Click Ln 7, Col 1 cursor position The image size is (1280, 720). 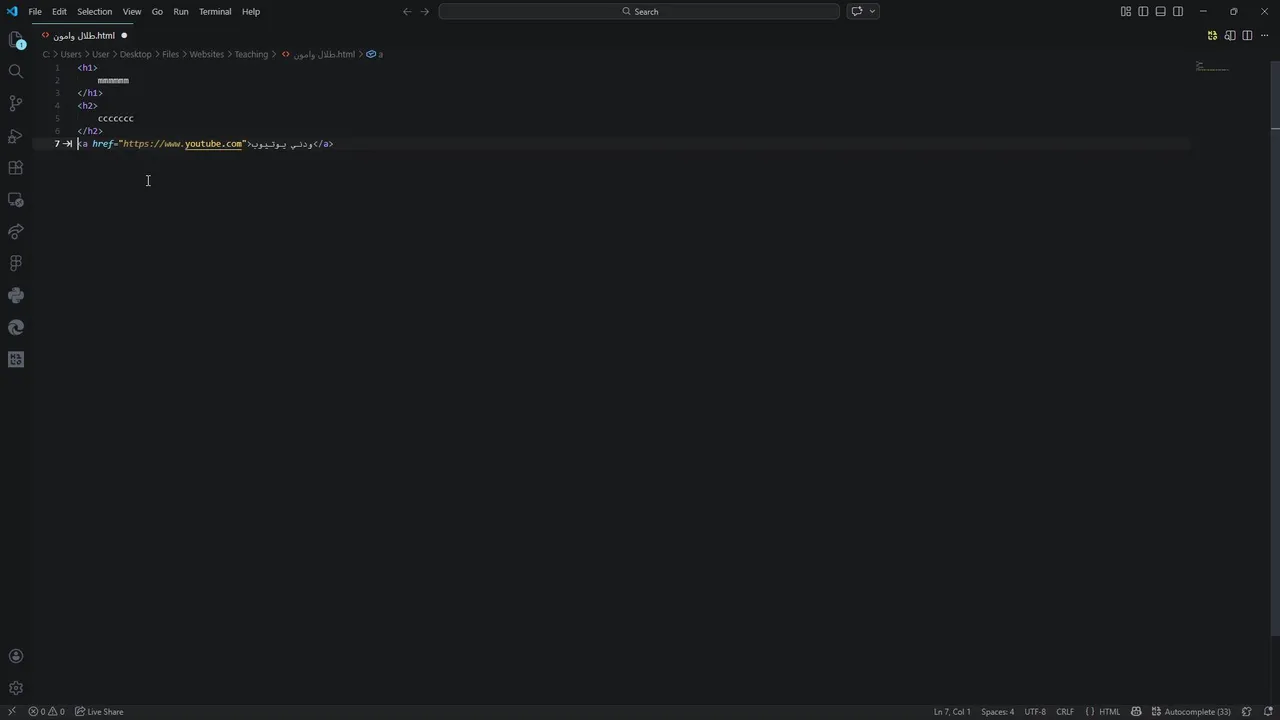click(952, 712)
